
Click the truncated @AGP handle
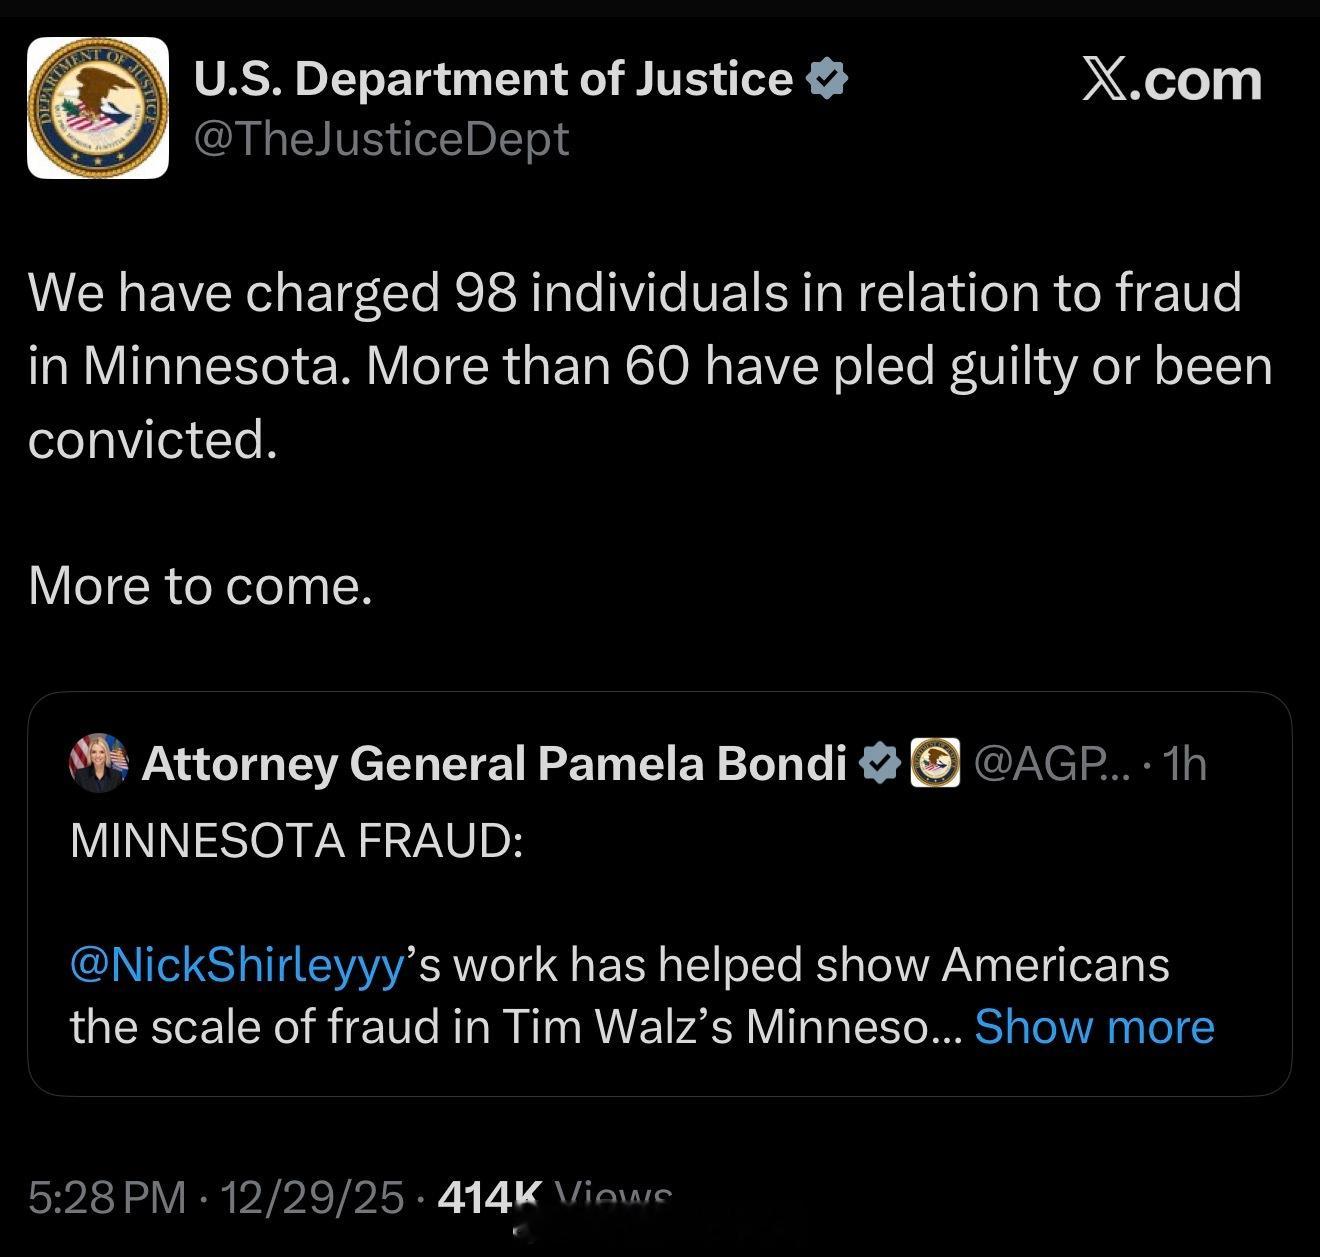[x=1051, y=763]
